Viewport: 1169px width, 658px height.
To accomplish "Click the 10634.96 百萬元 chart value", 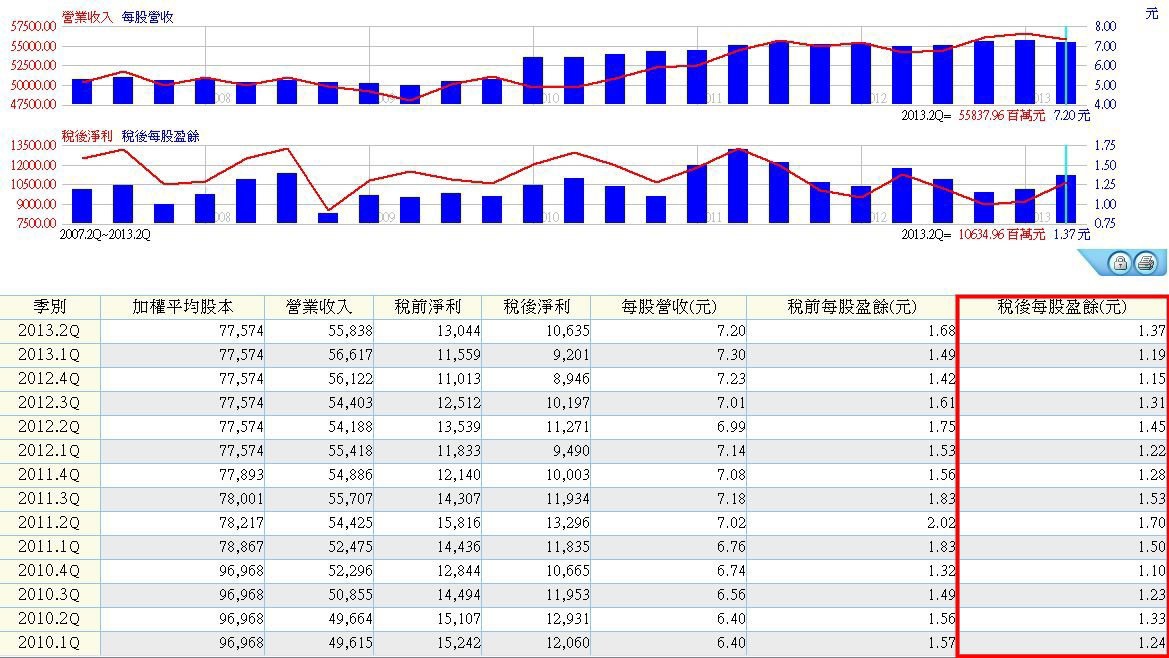I will pos(1001,235).
